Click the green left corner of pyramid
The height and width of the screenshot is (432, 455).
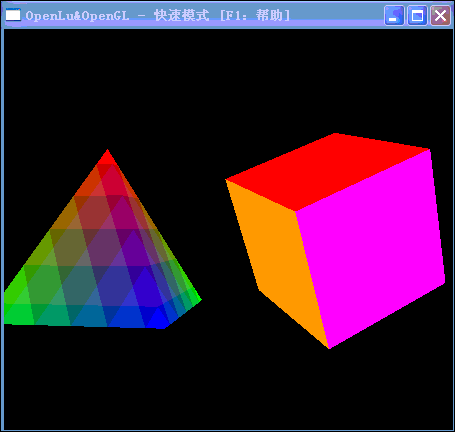(x=15, y=308)
